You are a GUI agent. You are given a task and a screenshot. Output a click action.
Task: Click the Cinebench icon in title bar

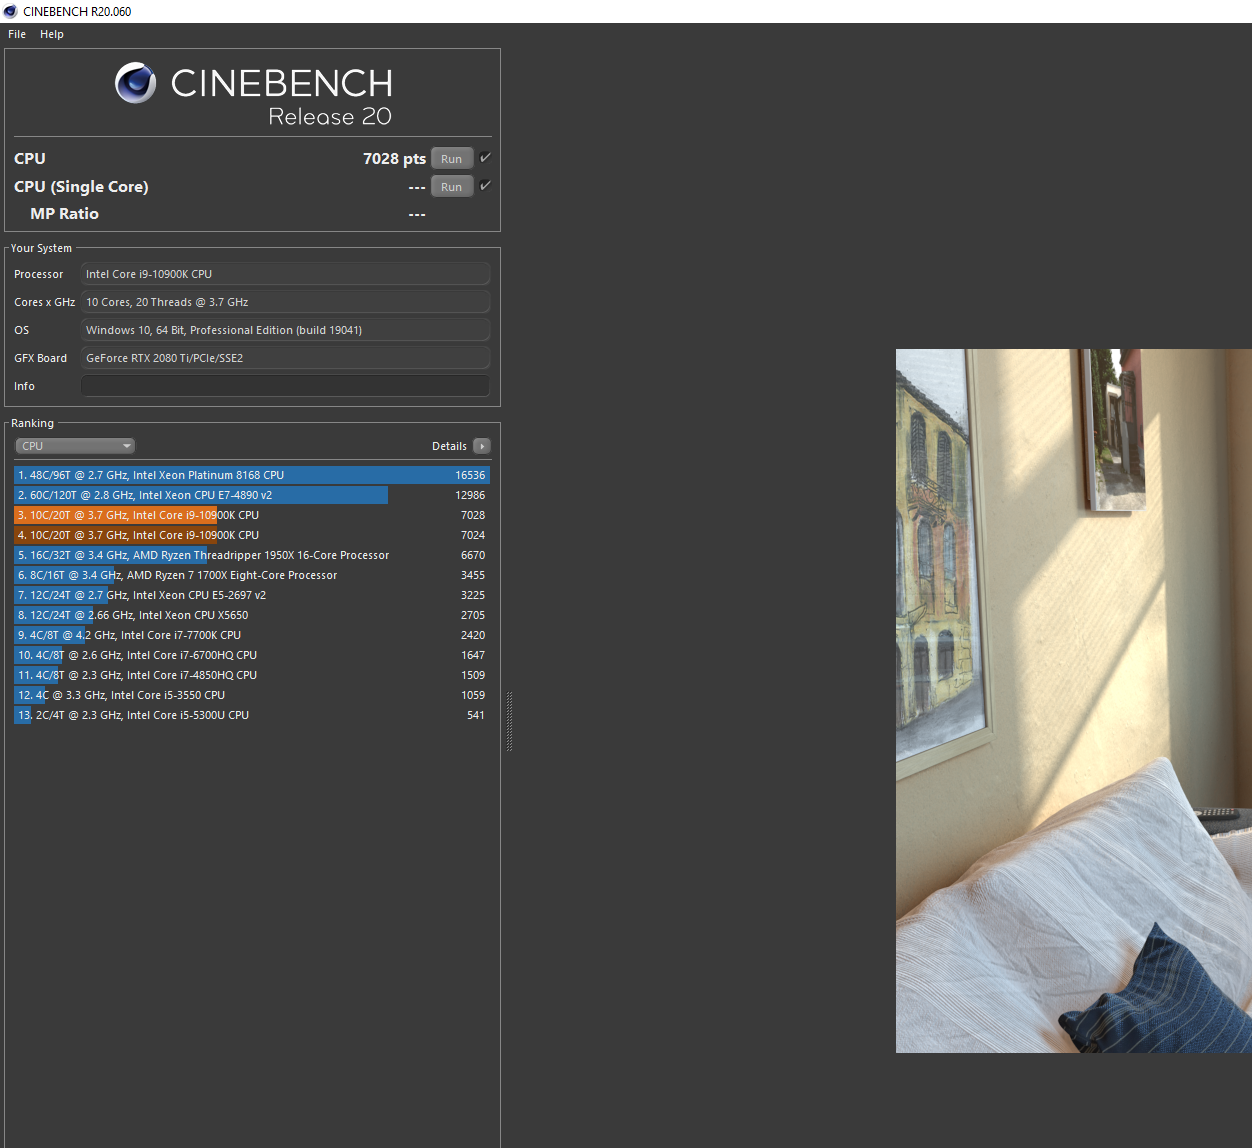tap(10, 11)
